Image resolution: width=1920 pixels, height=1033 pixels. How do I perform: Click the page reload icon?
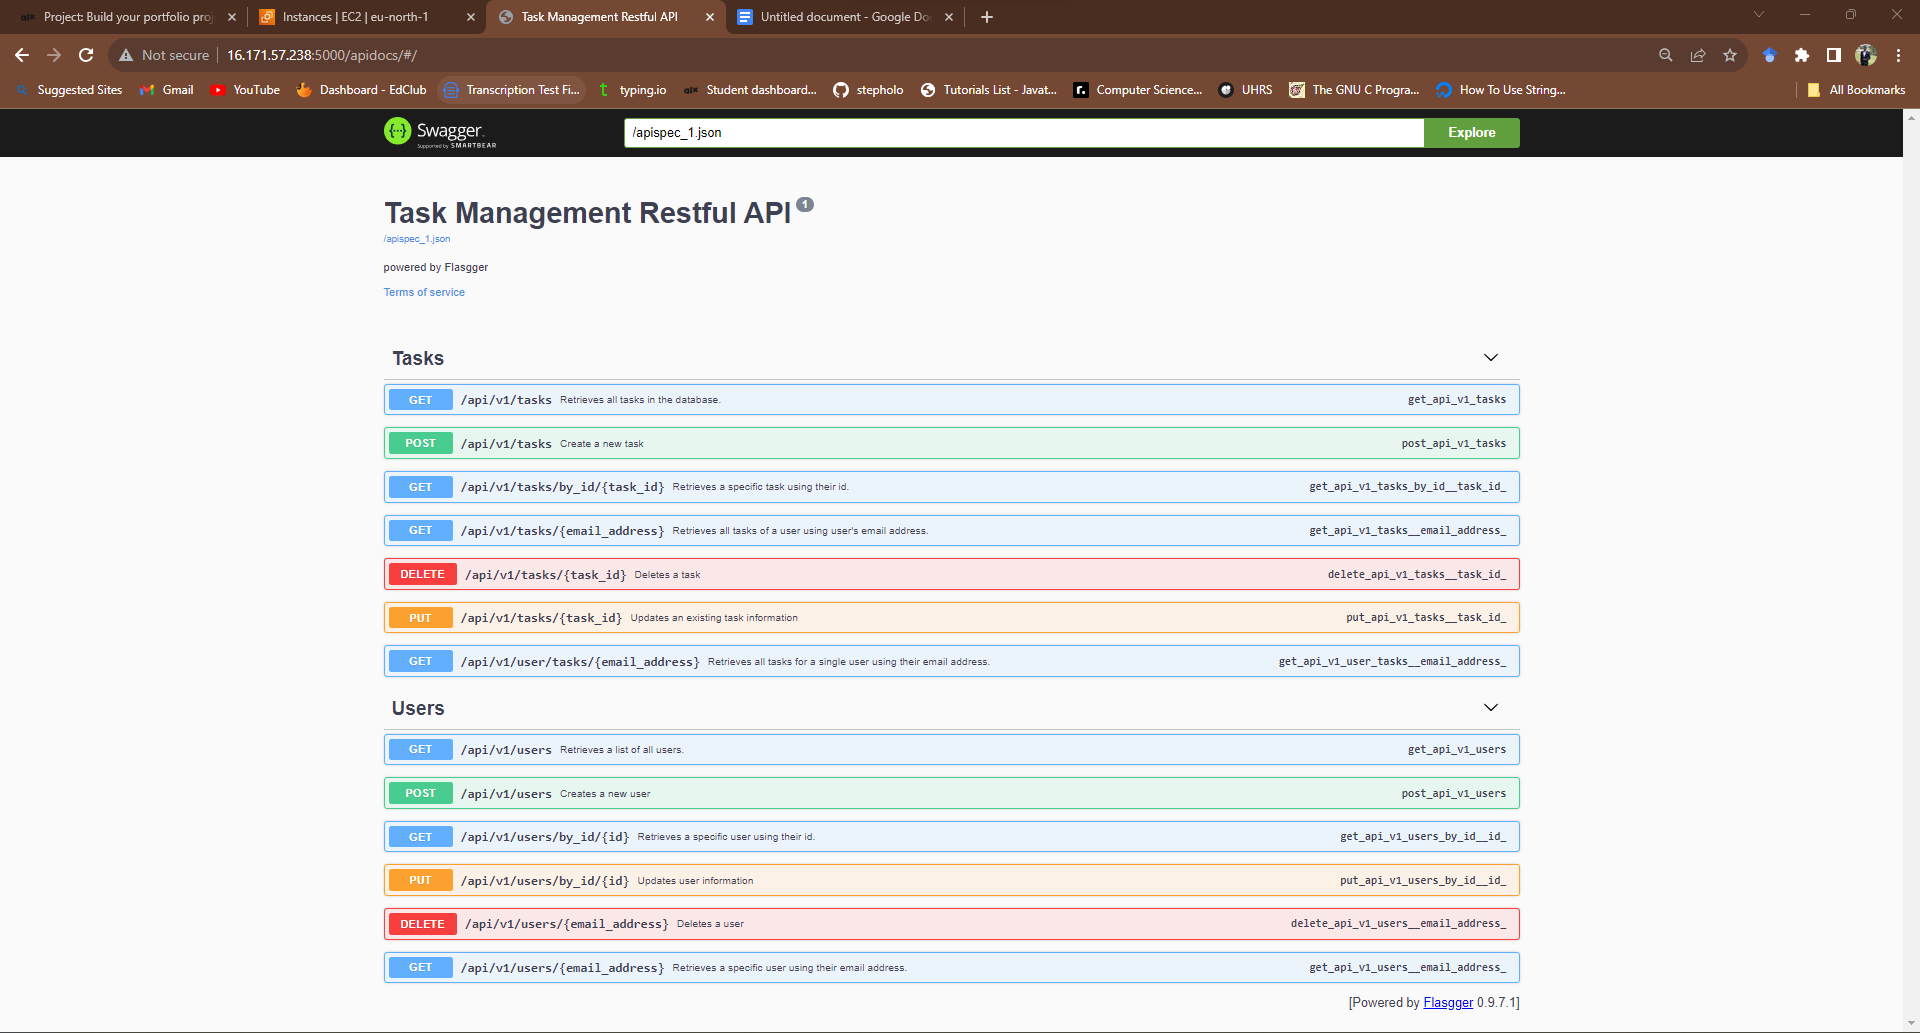pyautogui.click(x=86, y=55)
